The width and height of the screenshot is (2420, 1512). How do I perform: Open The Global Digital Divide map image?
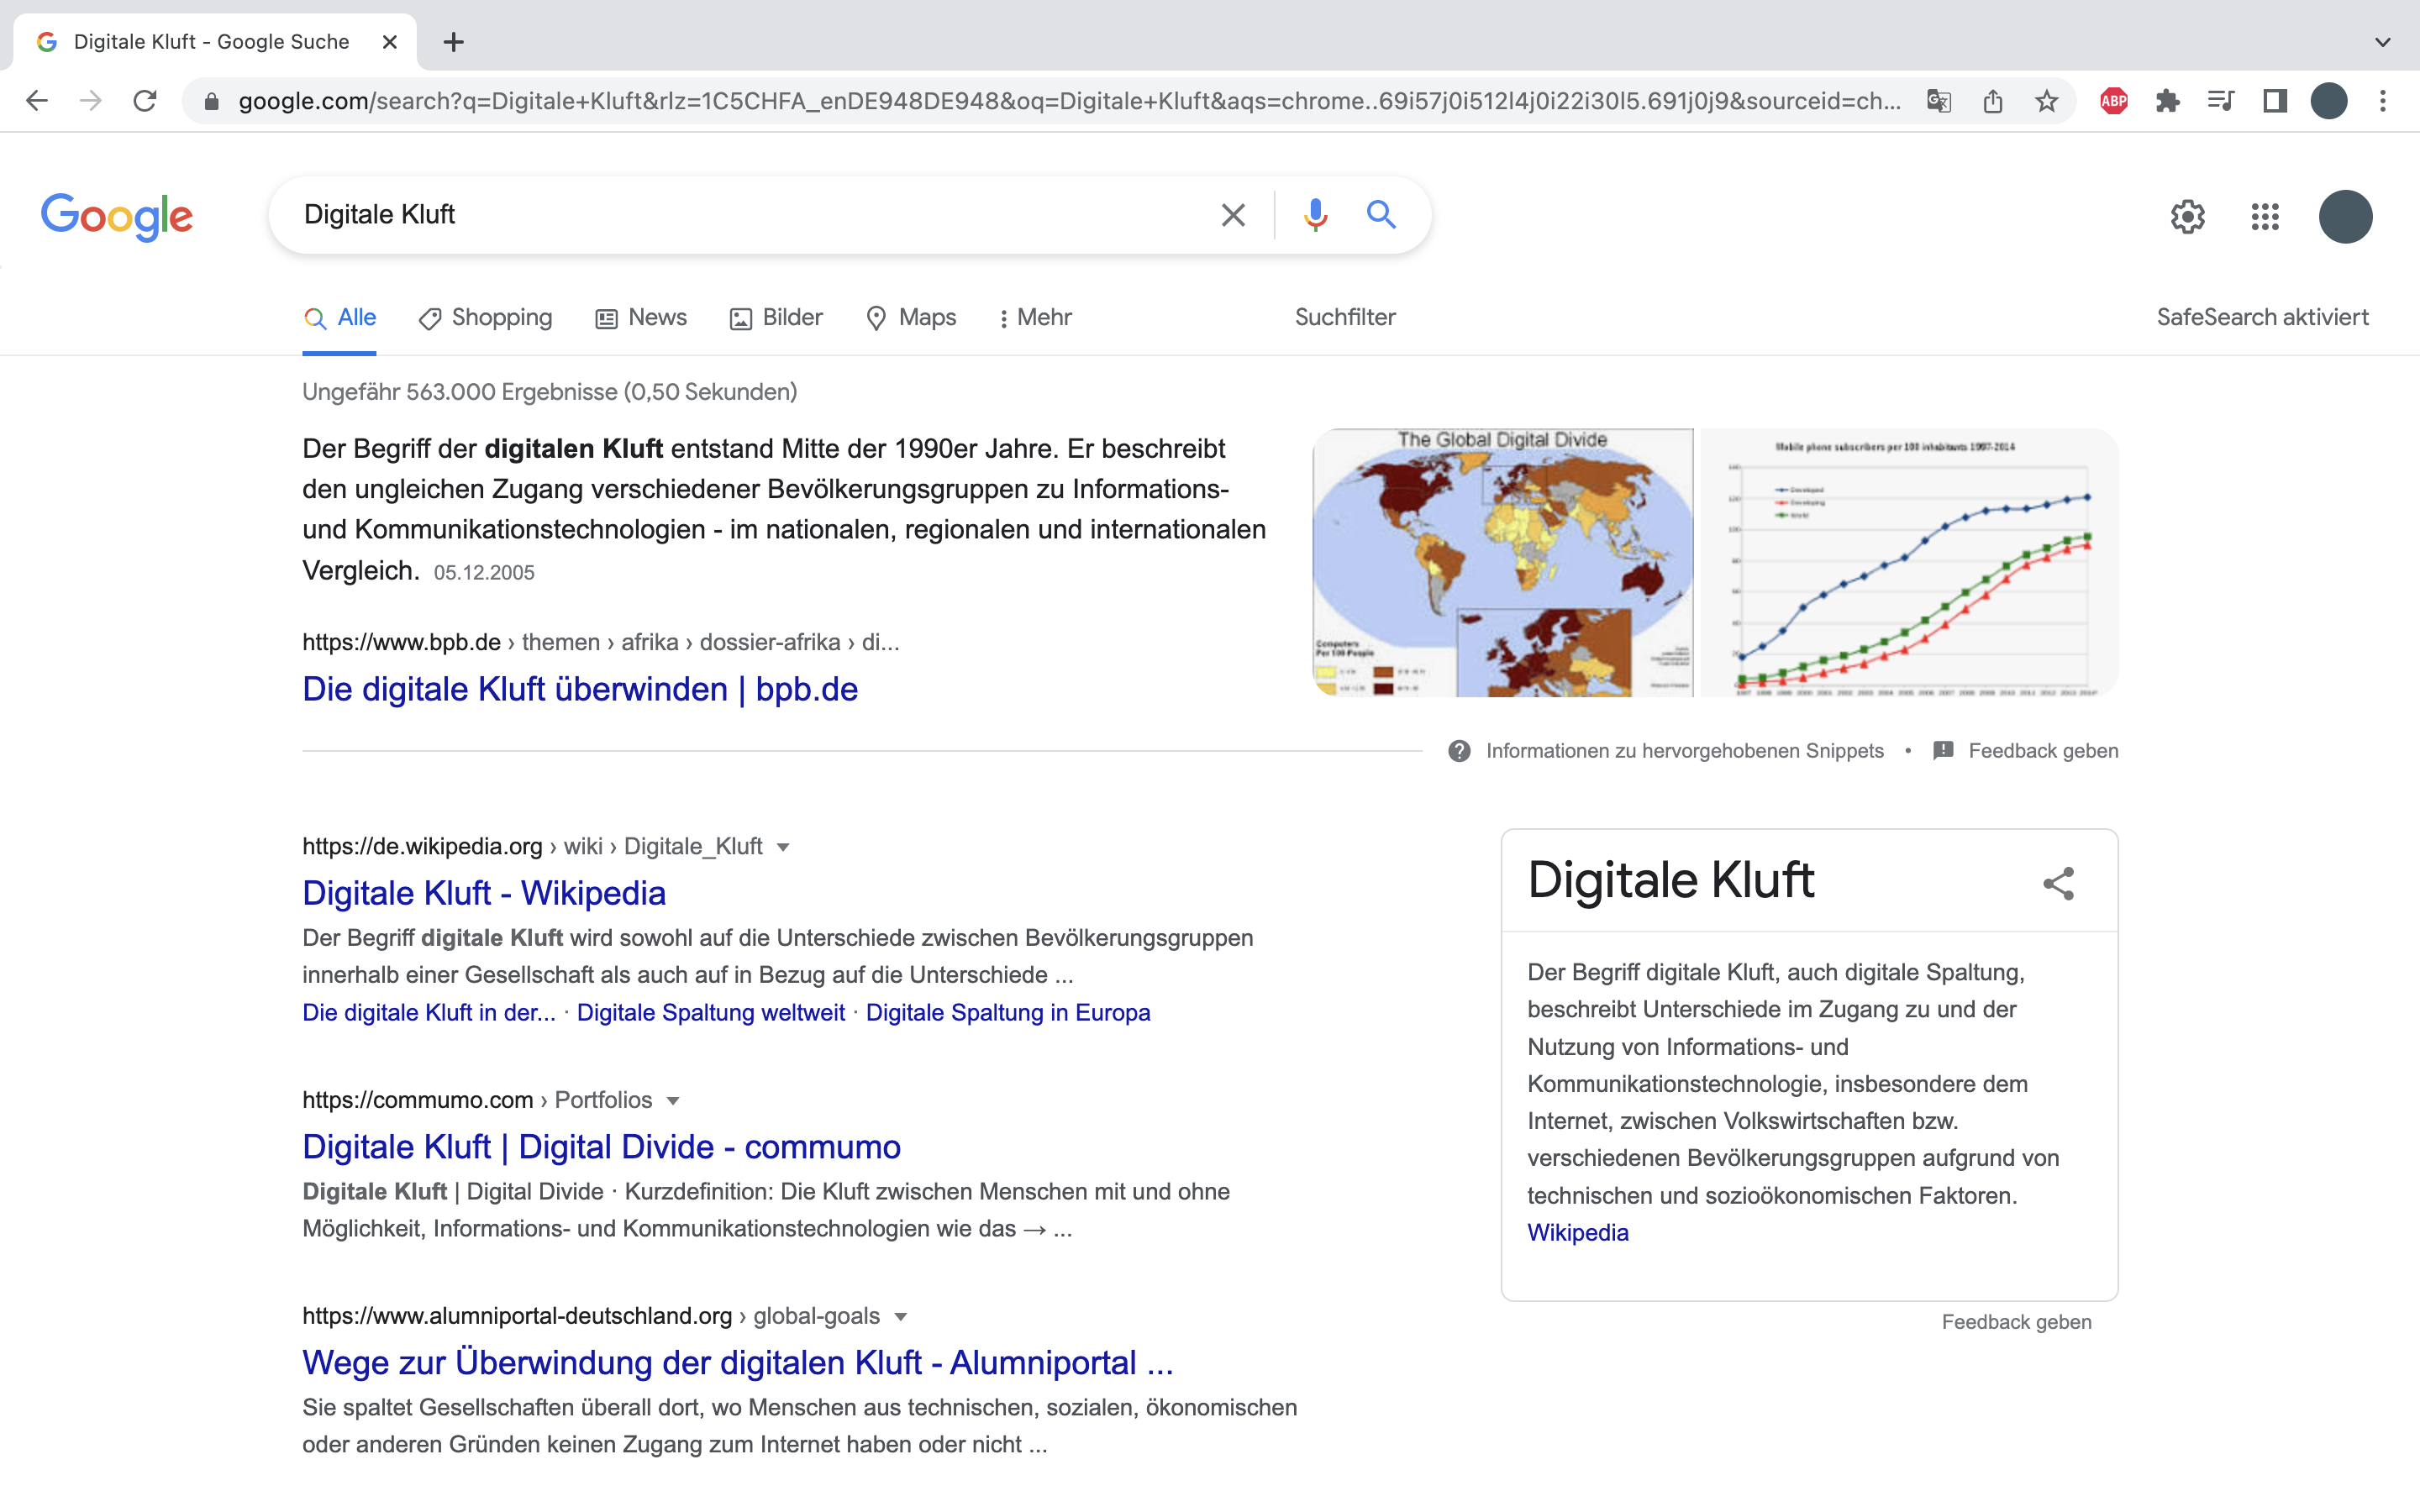(1502, 562)
